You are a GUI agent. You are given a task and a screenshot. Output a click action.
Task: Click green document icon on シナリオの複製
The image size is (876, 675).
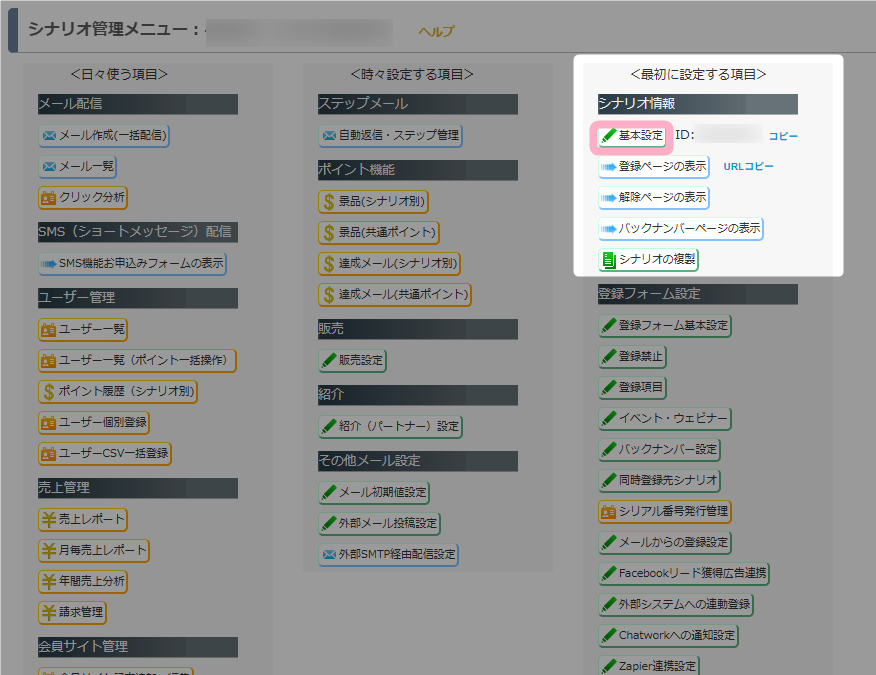tap(608, 260)
